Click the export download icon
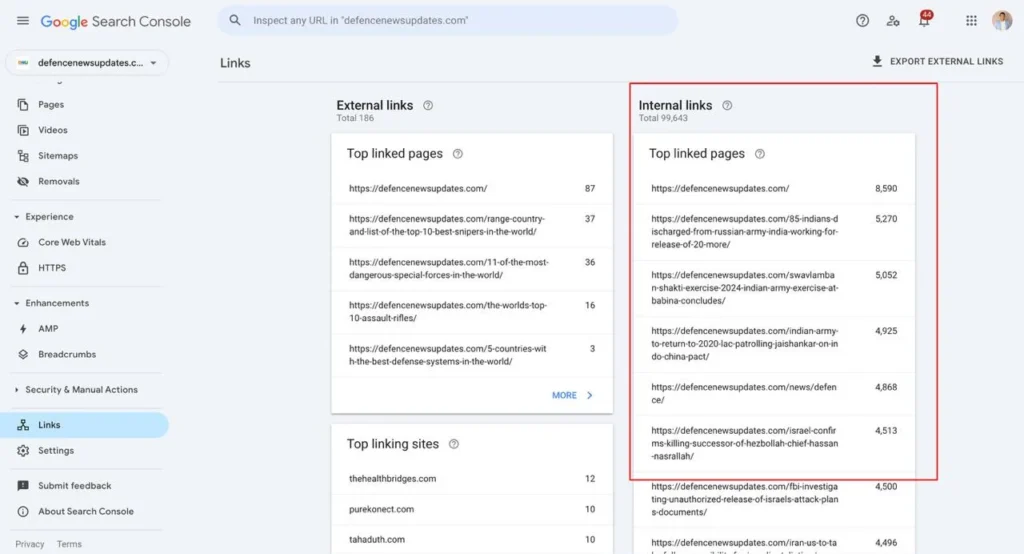Screen dimensions: 1024x554 (877, 61)
